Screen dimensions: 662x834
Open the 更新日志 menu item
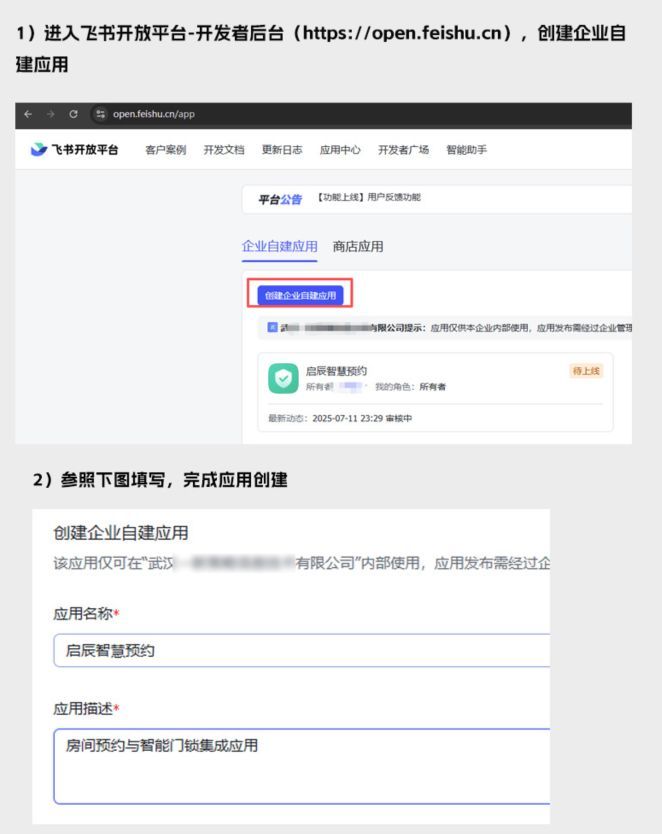(x=281, y=150)
